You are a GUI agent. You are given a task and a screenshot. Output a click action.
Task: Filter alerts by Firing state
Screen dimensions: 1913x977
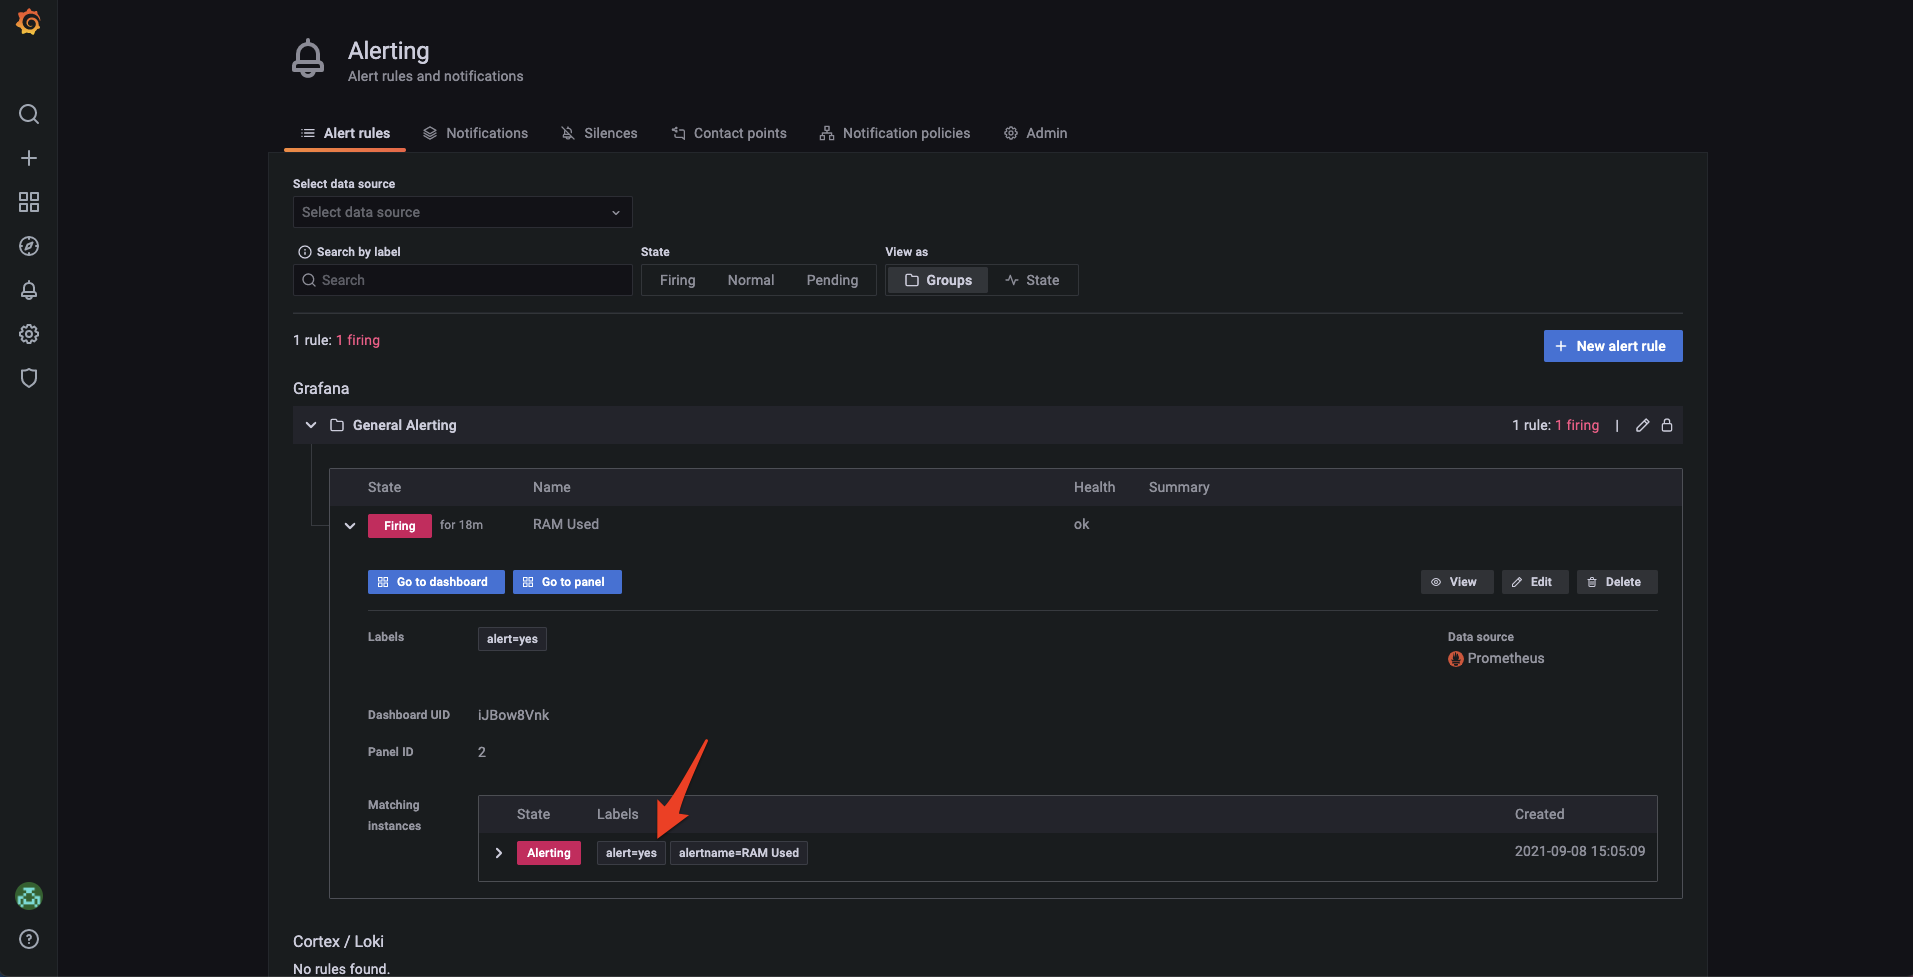[x=676, y=280]
